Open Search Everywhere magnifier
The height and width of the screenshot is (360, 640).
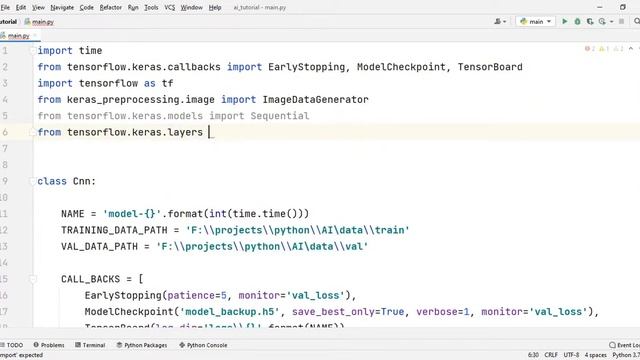pyautogui.click(x=637, y=21)
